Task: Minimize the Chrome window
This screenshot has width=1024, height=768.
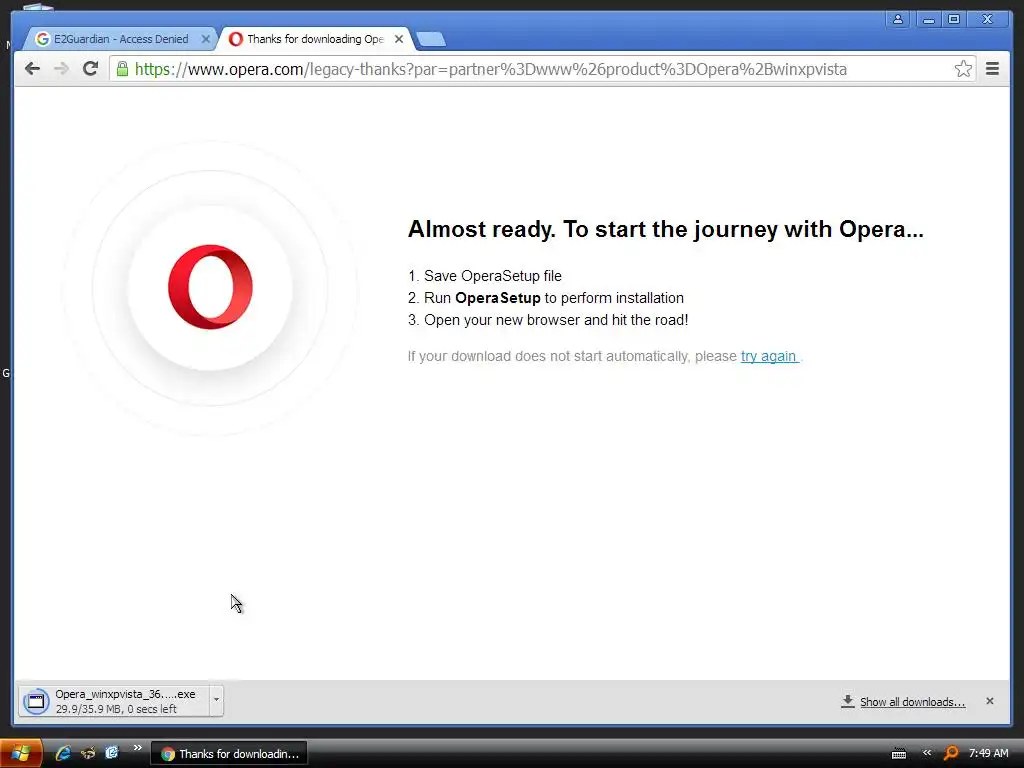Action: pyautogui.click(x=928, y=19)
